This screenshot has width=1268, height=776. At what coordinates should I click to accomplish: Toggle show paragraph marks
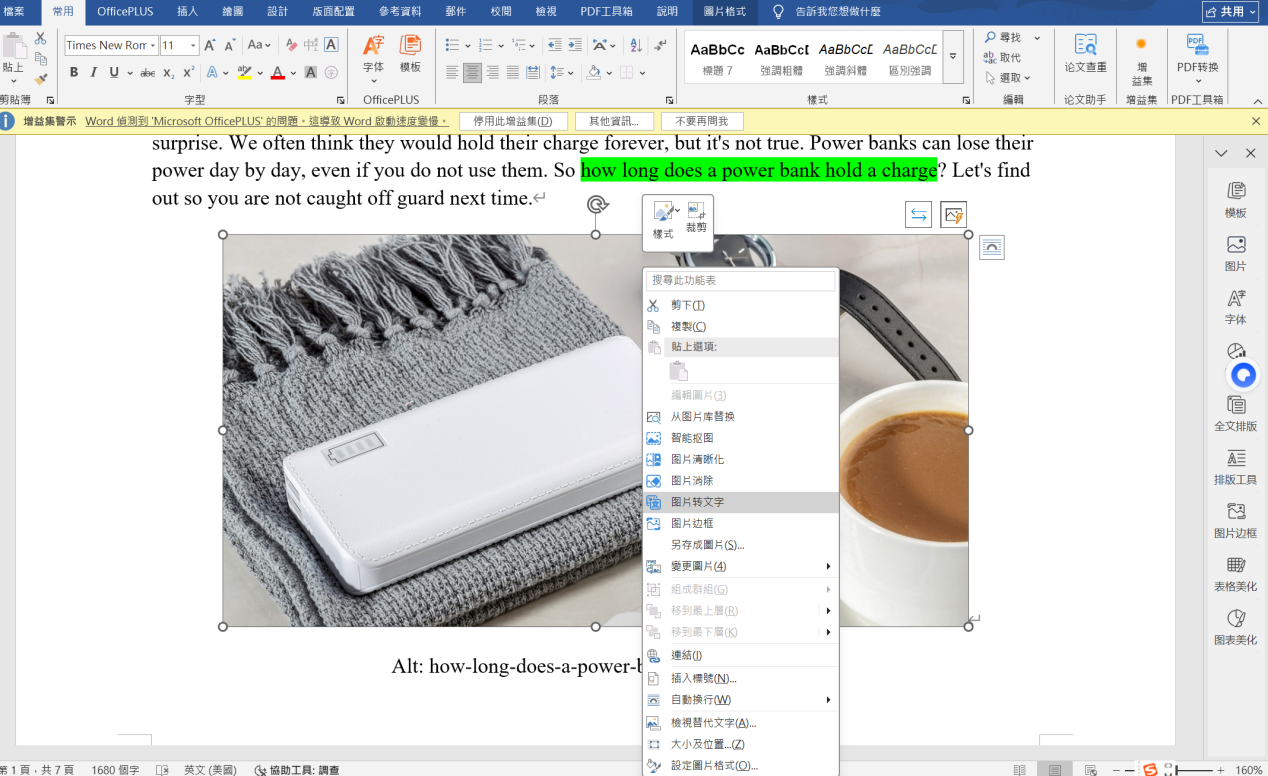(x=660, y=45)
